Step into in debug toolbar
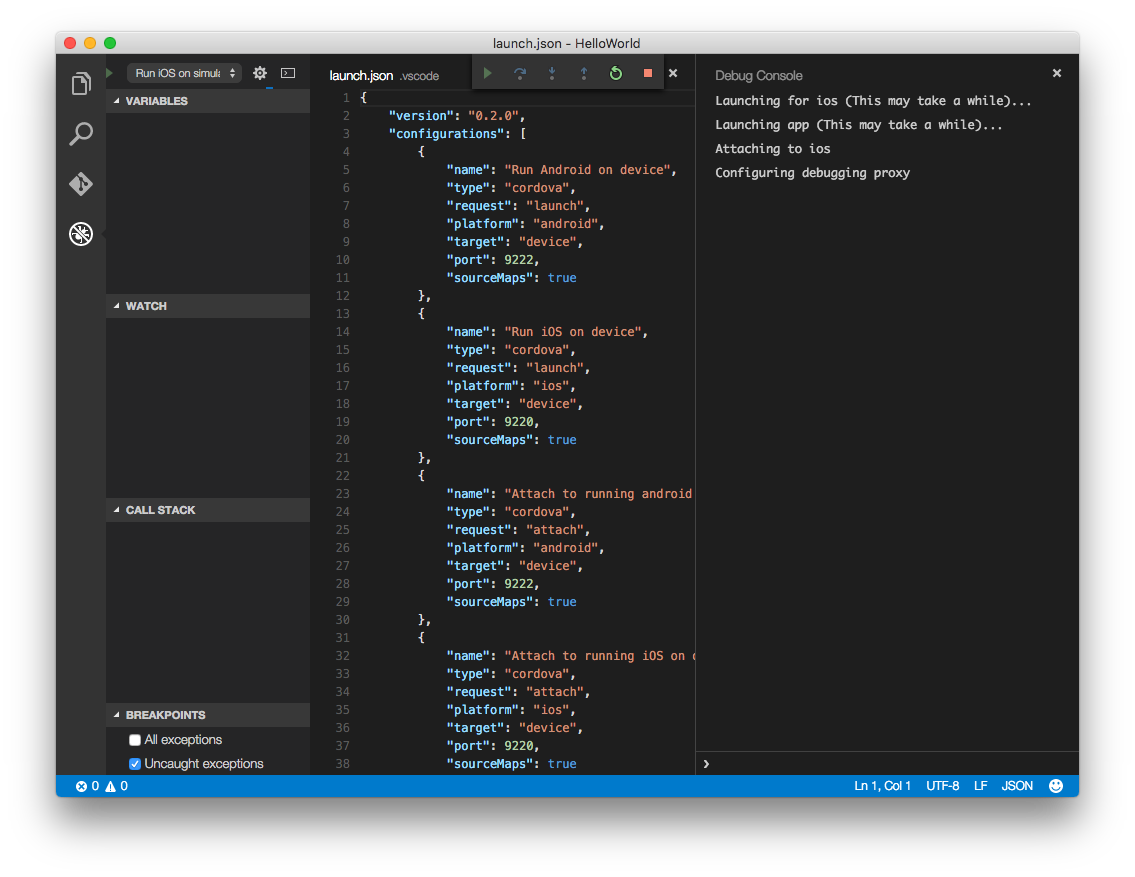Viewport: 1135px width, 877px height. point(552,73)
